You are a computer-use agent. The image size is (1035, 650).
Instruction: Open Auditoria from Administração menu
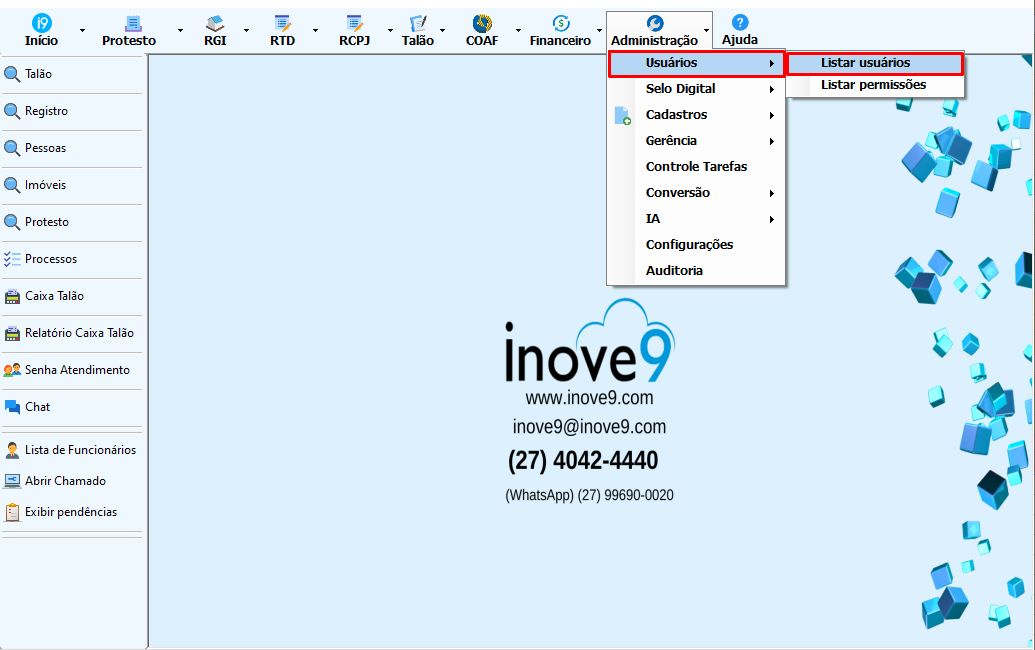point(674,271)
